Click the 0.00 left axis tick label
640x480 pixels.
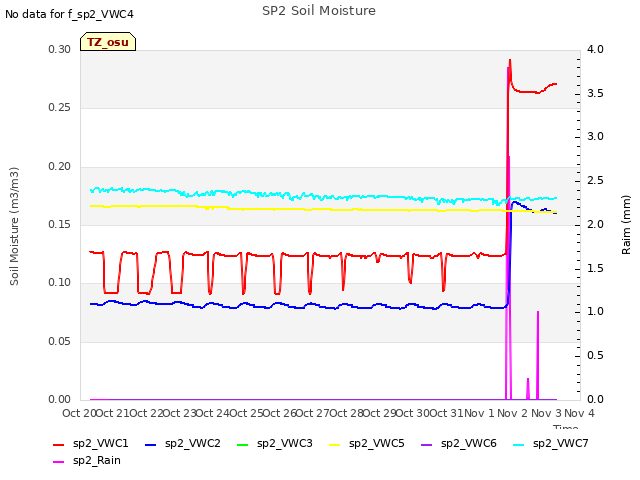coord(60,400)
